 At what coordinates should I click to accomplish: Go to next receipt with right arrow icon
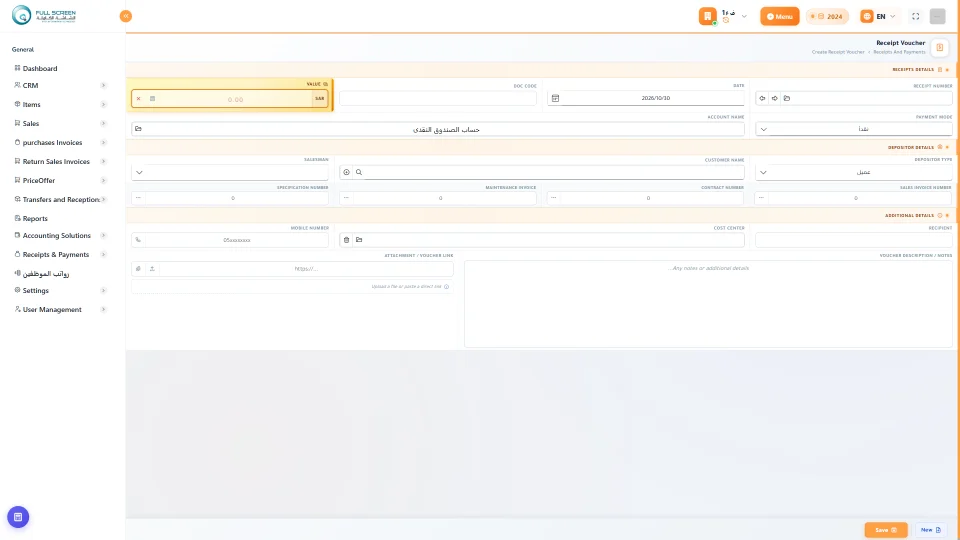click(x=774, y=98)
